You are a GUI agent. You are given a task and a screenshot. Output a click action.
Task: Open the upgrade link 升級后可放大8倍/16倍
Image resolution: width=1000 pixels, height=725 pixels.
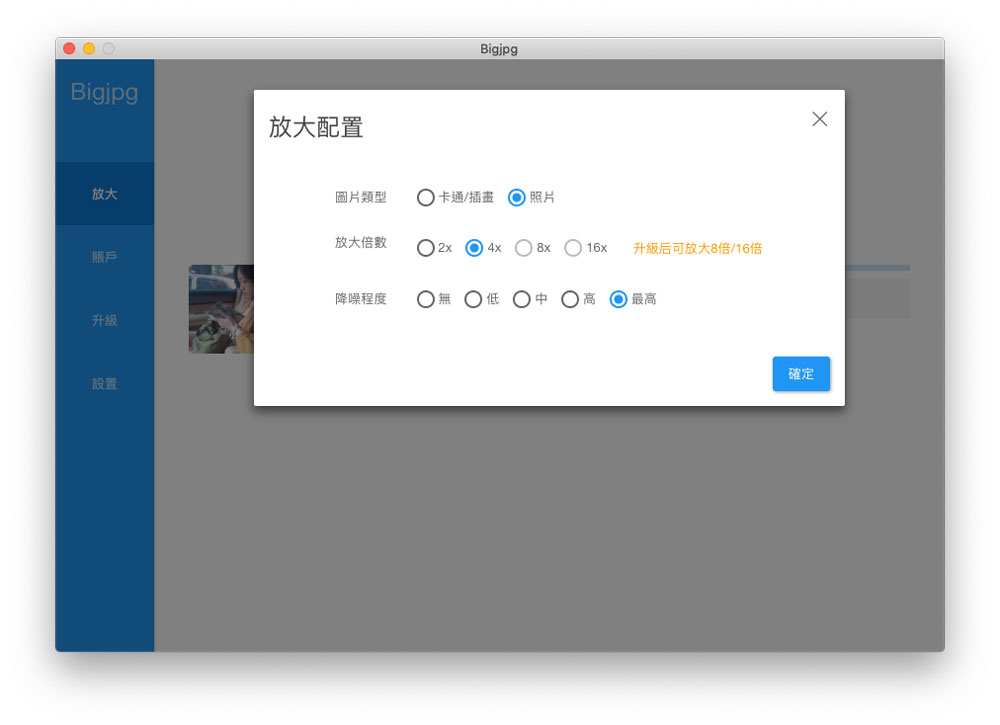(x=697, y=248)
